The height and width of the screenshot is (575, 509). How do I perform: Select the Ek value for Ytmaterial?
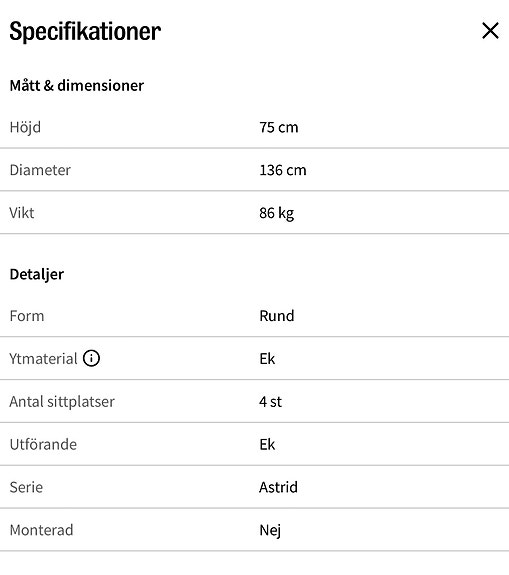coord(267,359)
